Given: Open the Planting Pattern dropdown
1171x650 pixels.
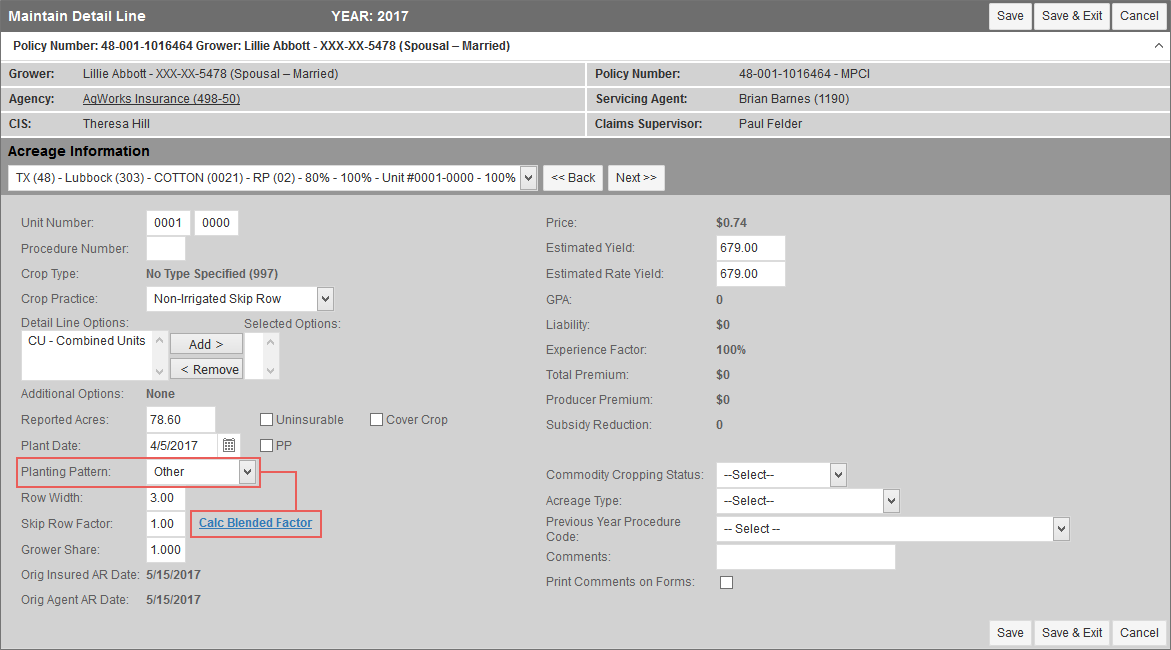Looking at the screenshot, I should click(247, 472).
